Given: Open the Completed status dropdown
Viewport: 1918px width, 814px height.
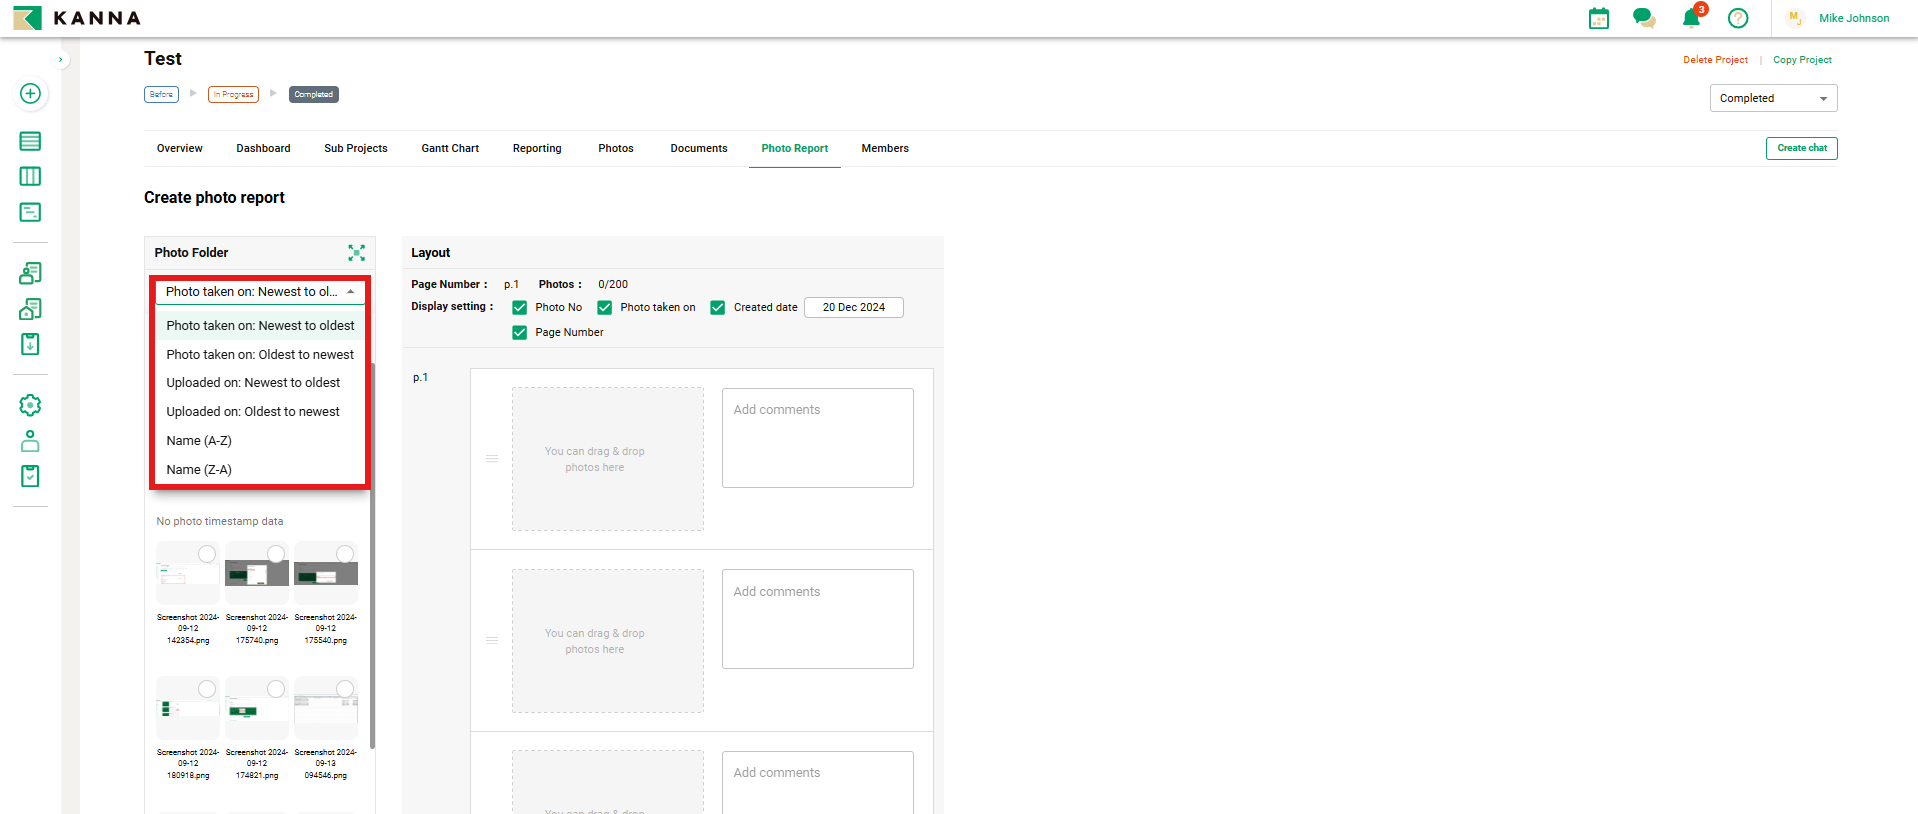Looking at the screenshot, I should [1772, 98].
